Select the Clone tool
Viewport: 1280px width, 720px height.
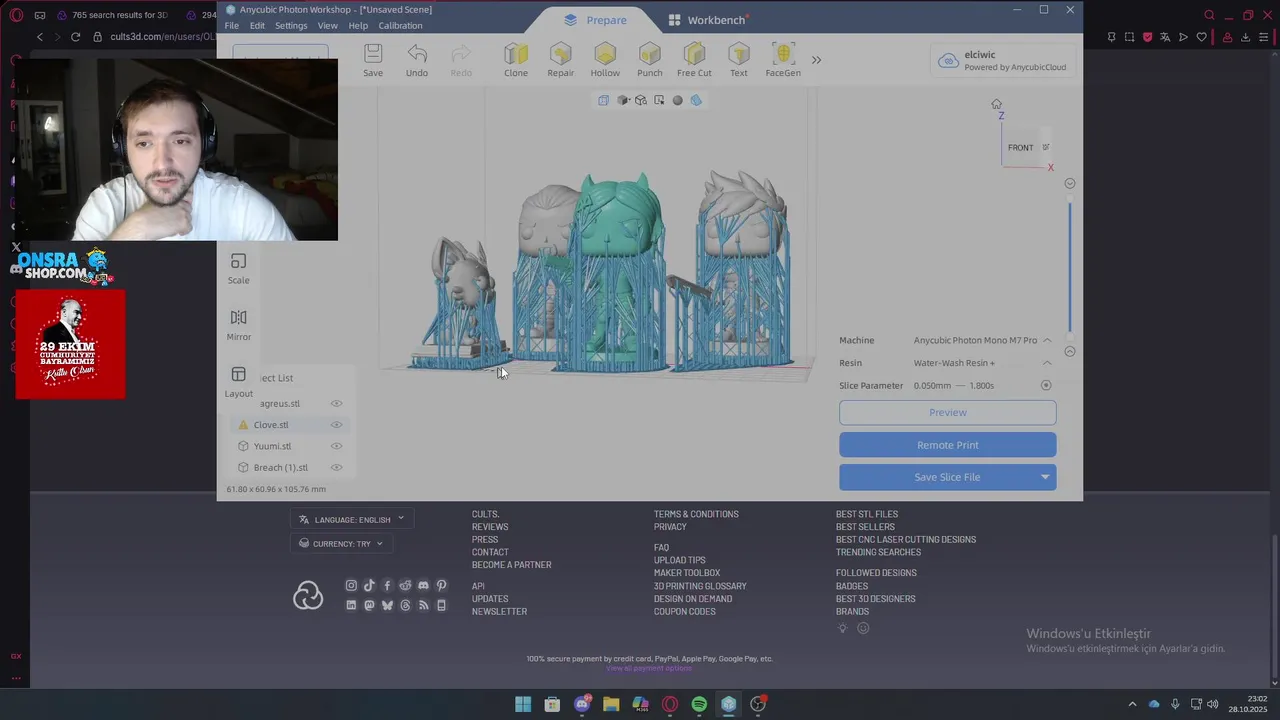click(x=516, y=60)
